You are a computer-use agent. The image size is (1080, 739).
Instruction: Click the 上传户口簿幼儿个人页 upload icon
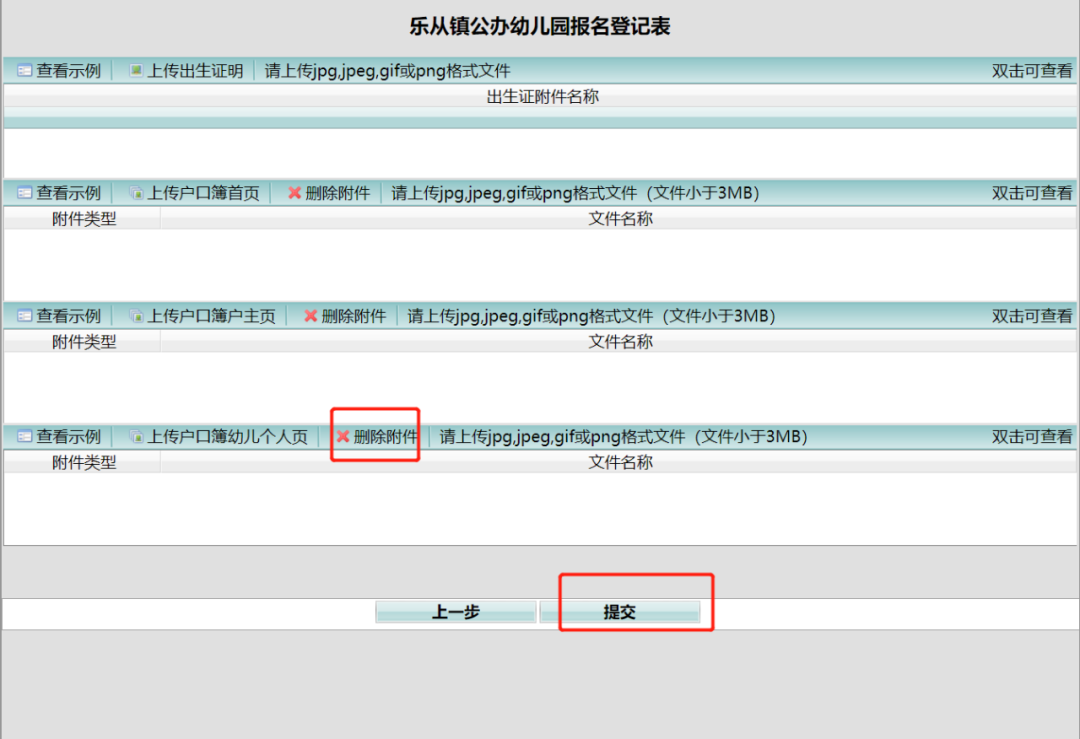[x=136, y=437]
